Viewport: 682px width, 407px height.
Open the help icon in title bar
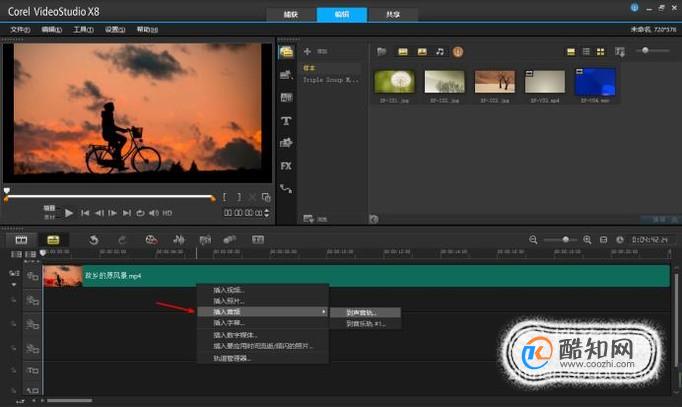click(x=634, y=8)
